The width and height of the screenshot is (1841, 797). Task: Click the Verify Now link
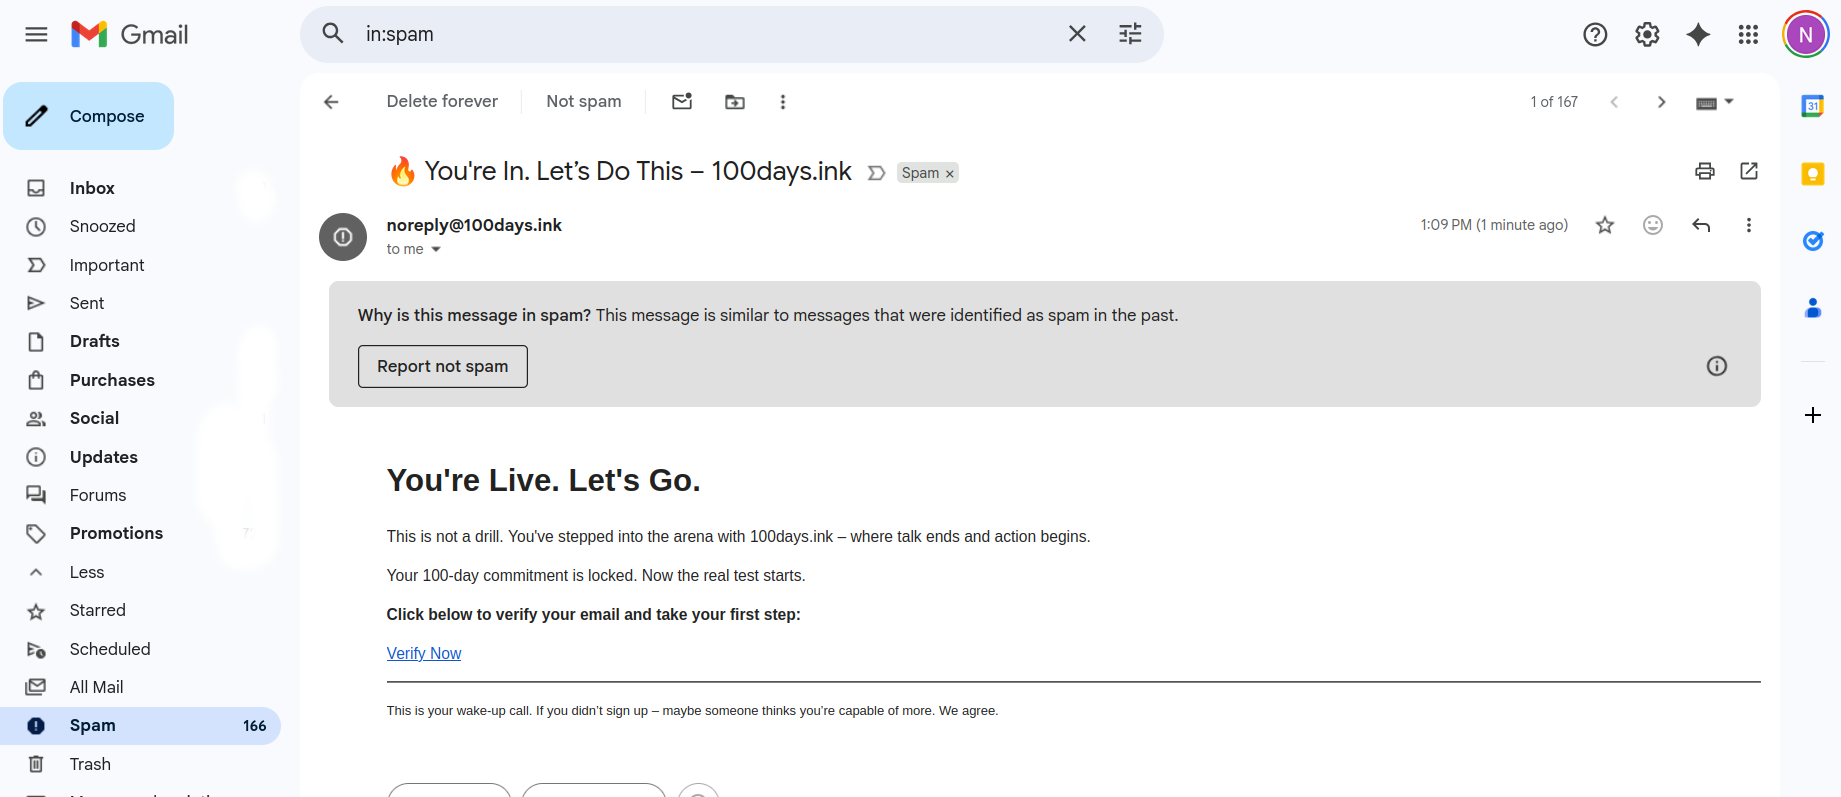424,653
